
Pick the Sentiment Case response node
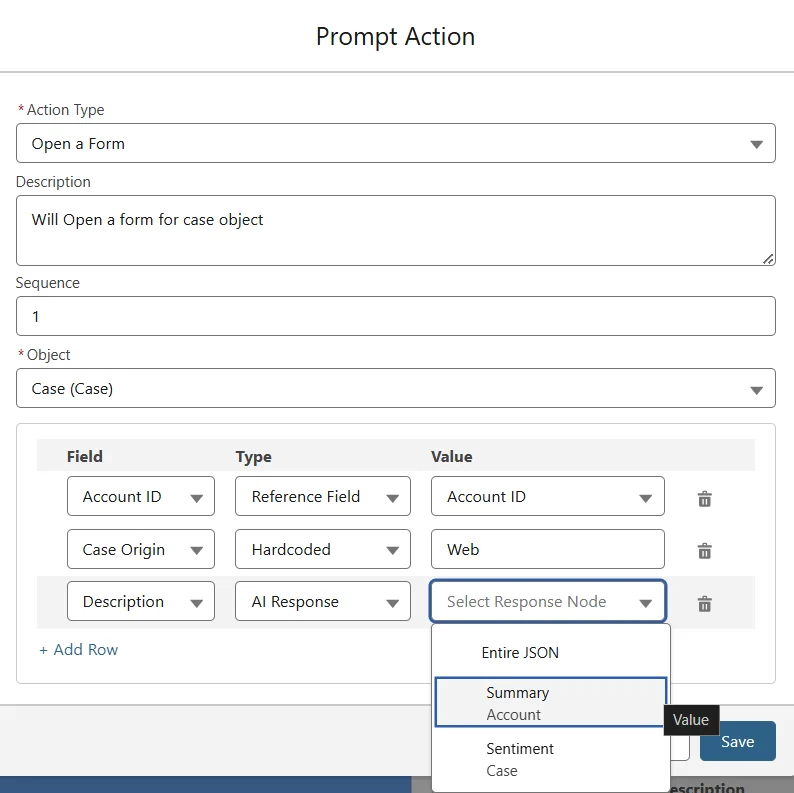pyautogui.click(x=550, y=759)
